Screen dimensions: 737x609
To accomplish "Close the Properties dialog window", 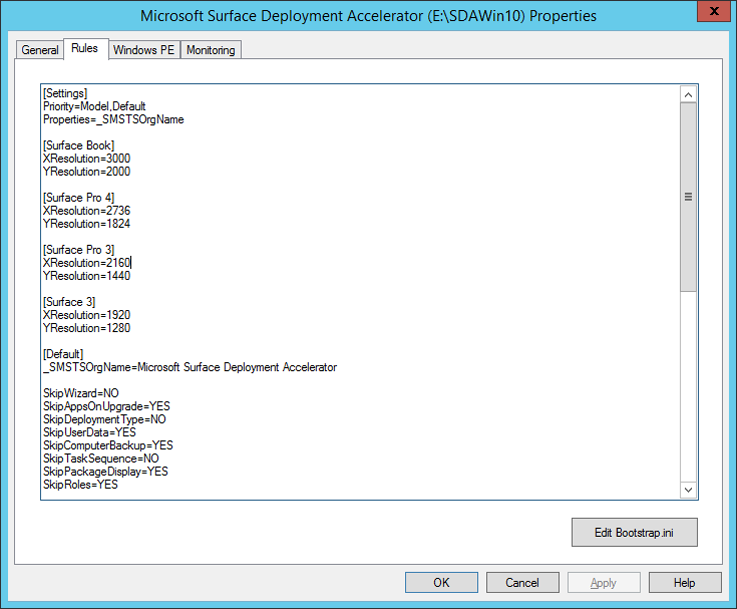I will pos(713,11).
